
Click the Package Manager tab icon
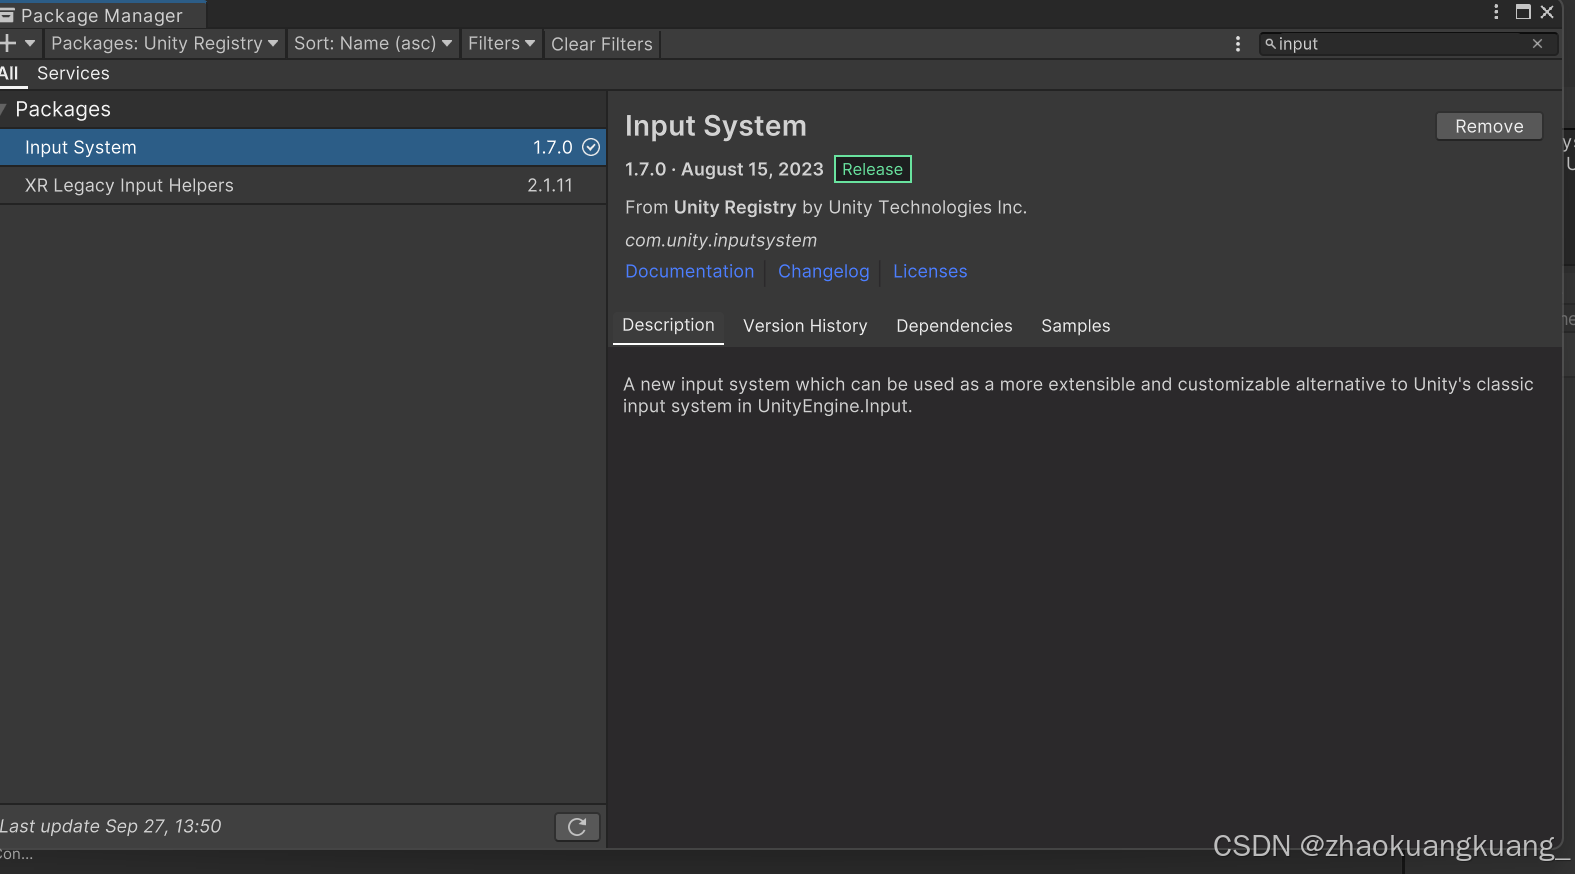[x=8, y=15]
